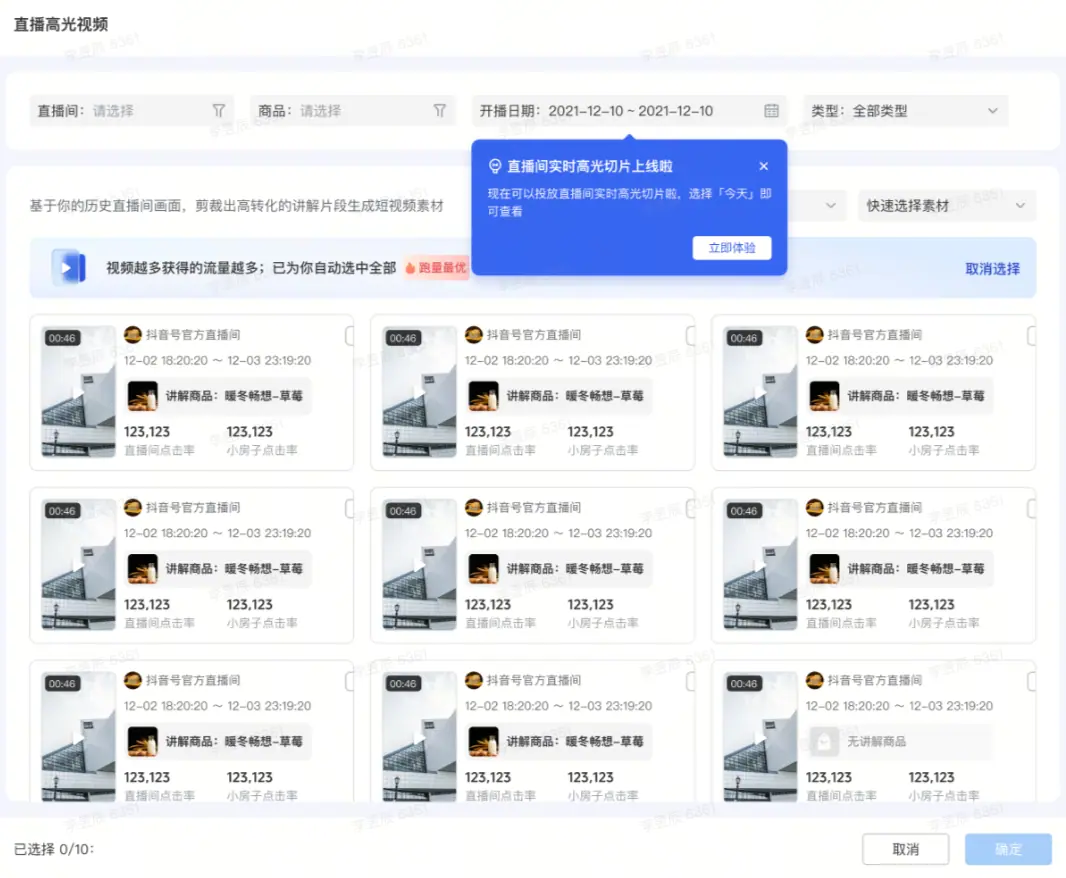The width and height of the screenshot is (1066, 878).
Task: Play the top-row middle card's video thumbnail
Action: (419, 392)
